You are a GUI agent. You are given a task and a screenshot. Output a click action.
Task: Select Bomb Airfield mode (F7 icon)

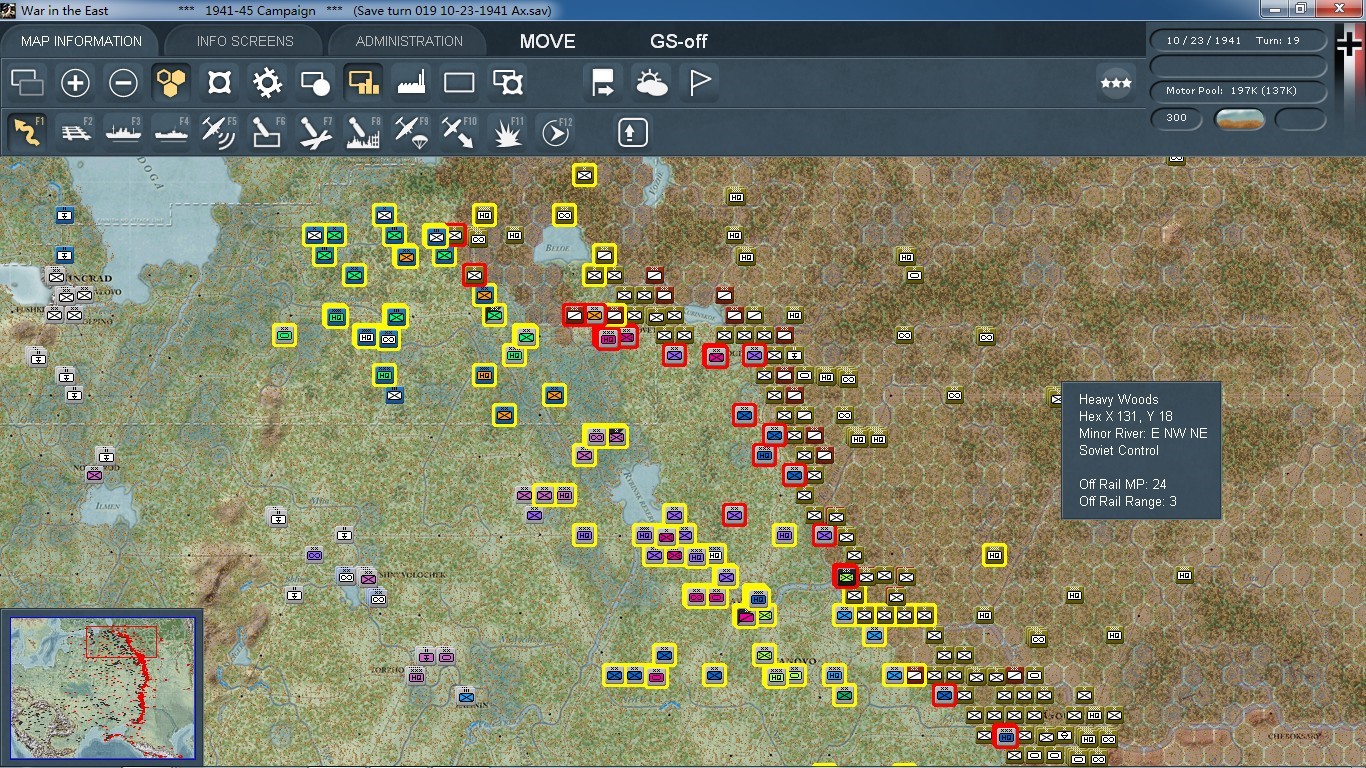point(316,132)
